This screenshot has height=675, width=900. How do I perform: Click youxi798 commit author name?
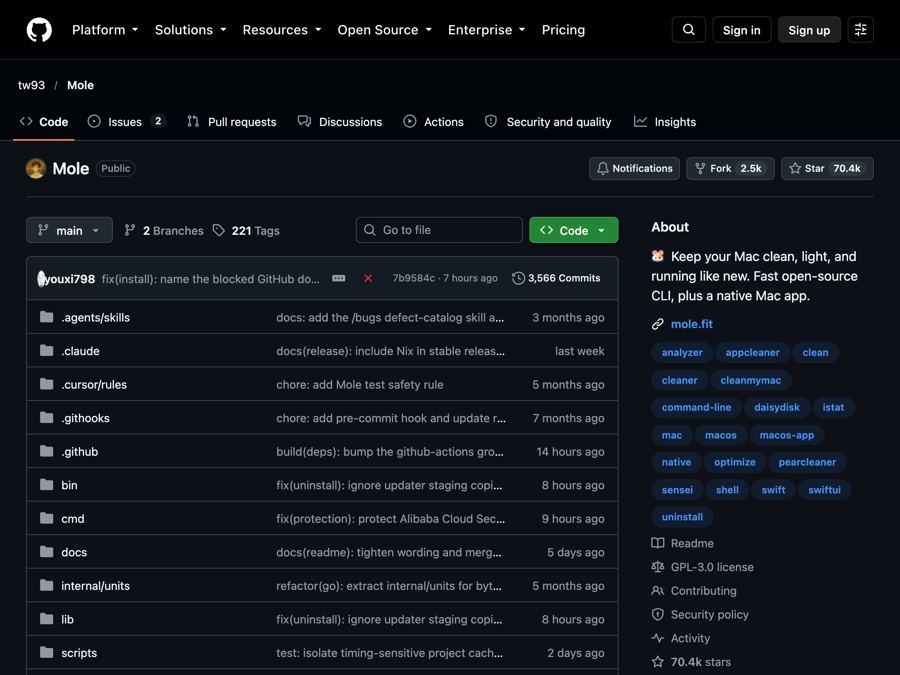(x=70, y=279)
